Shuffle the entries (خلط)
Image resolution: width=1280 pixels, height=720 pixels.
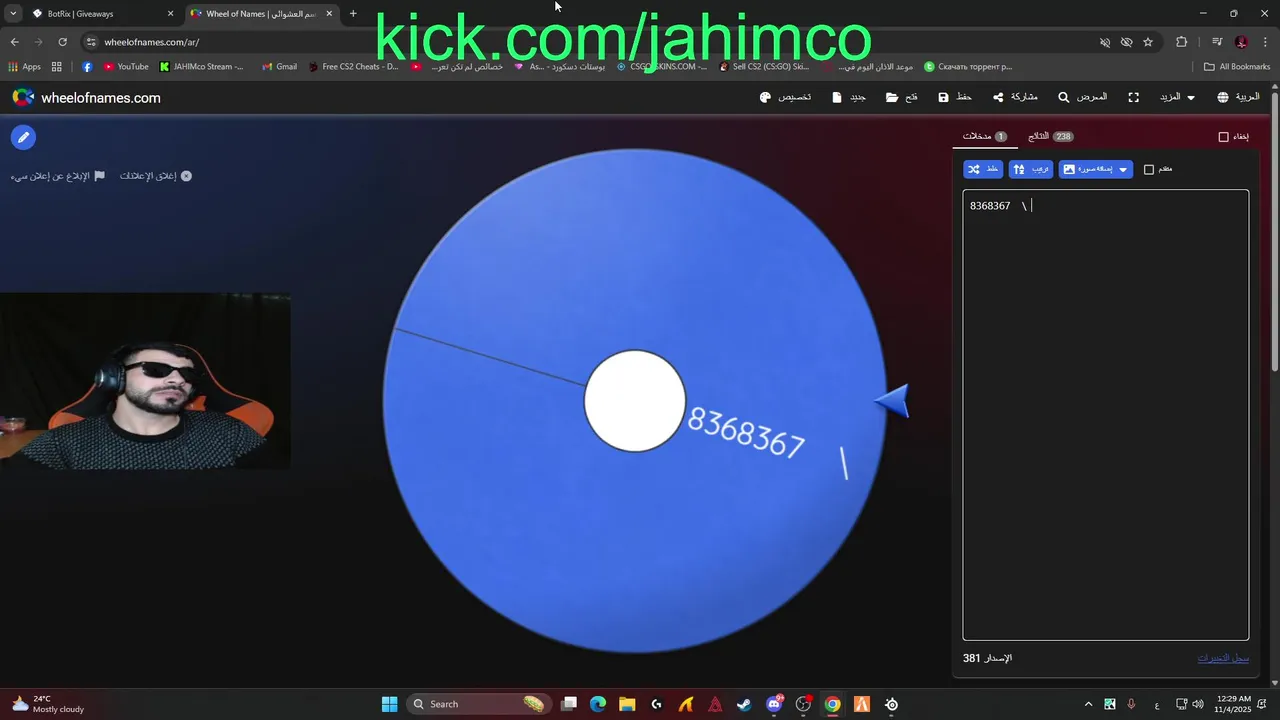(983, 169)
